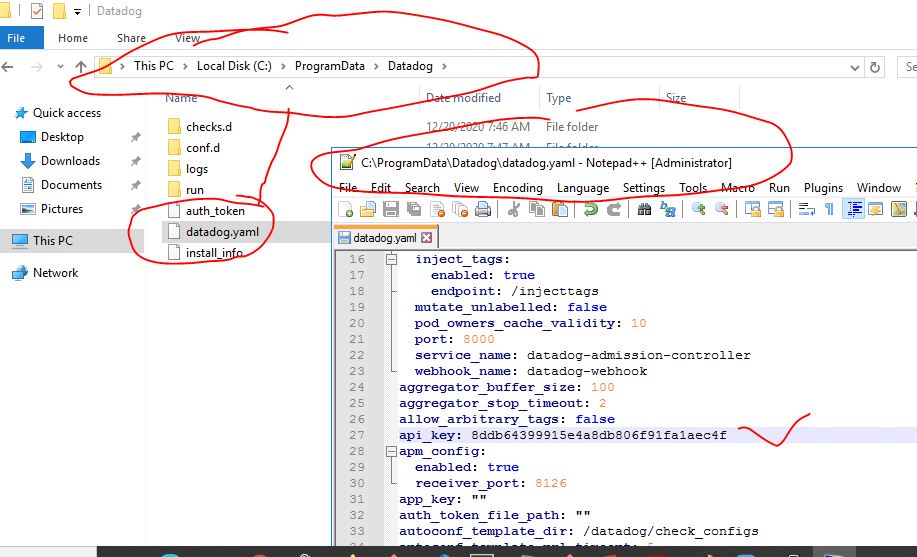Toggle the Show All Characters pilcrow icon
Image resolution: width=917 pixels, height=557 pixels.
tap(829, 209)
